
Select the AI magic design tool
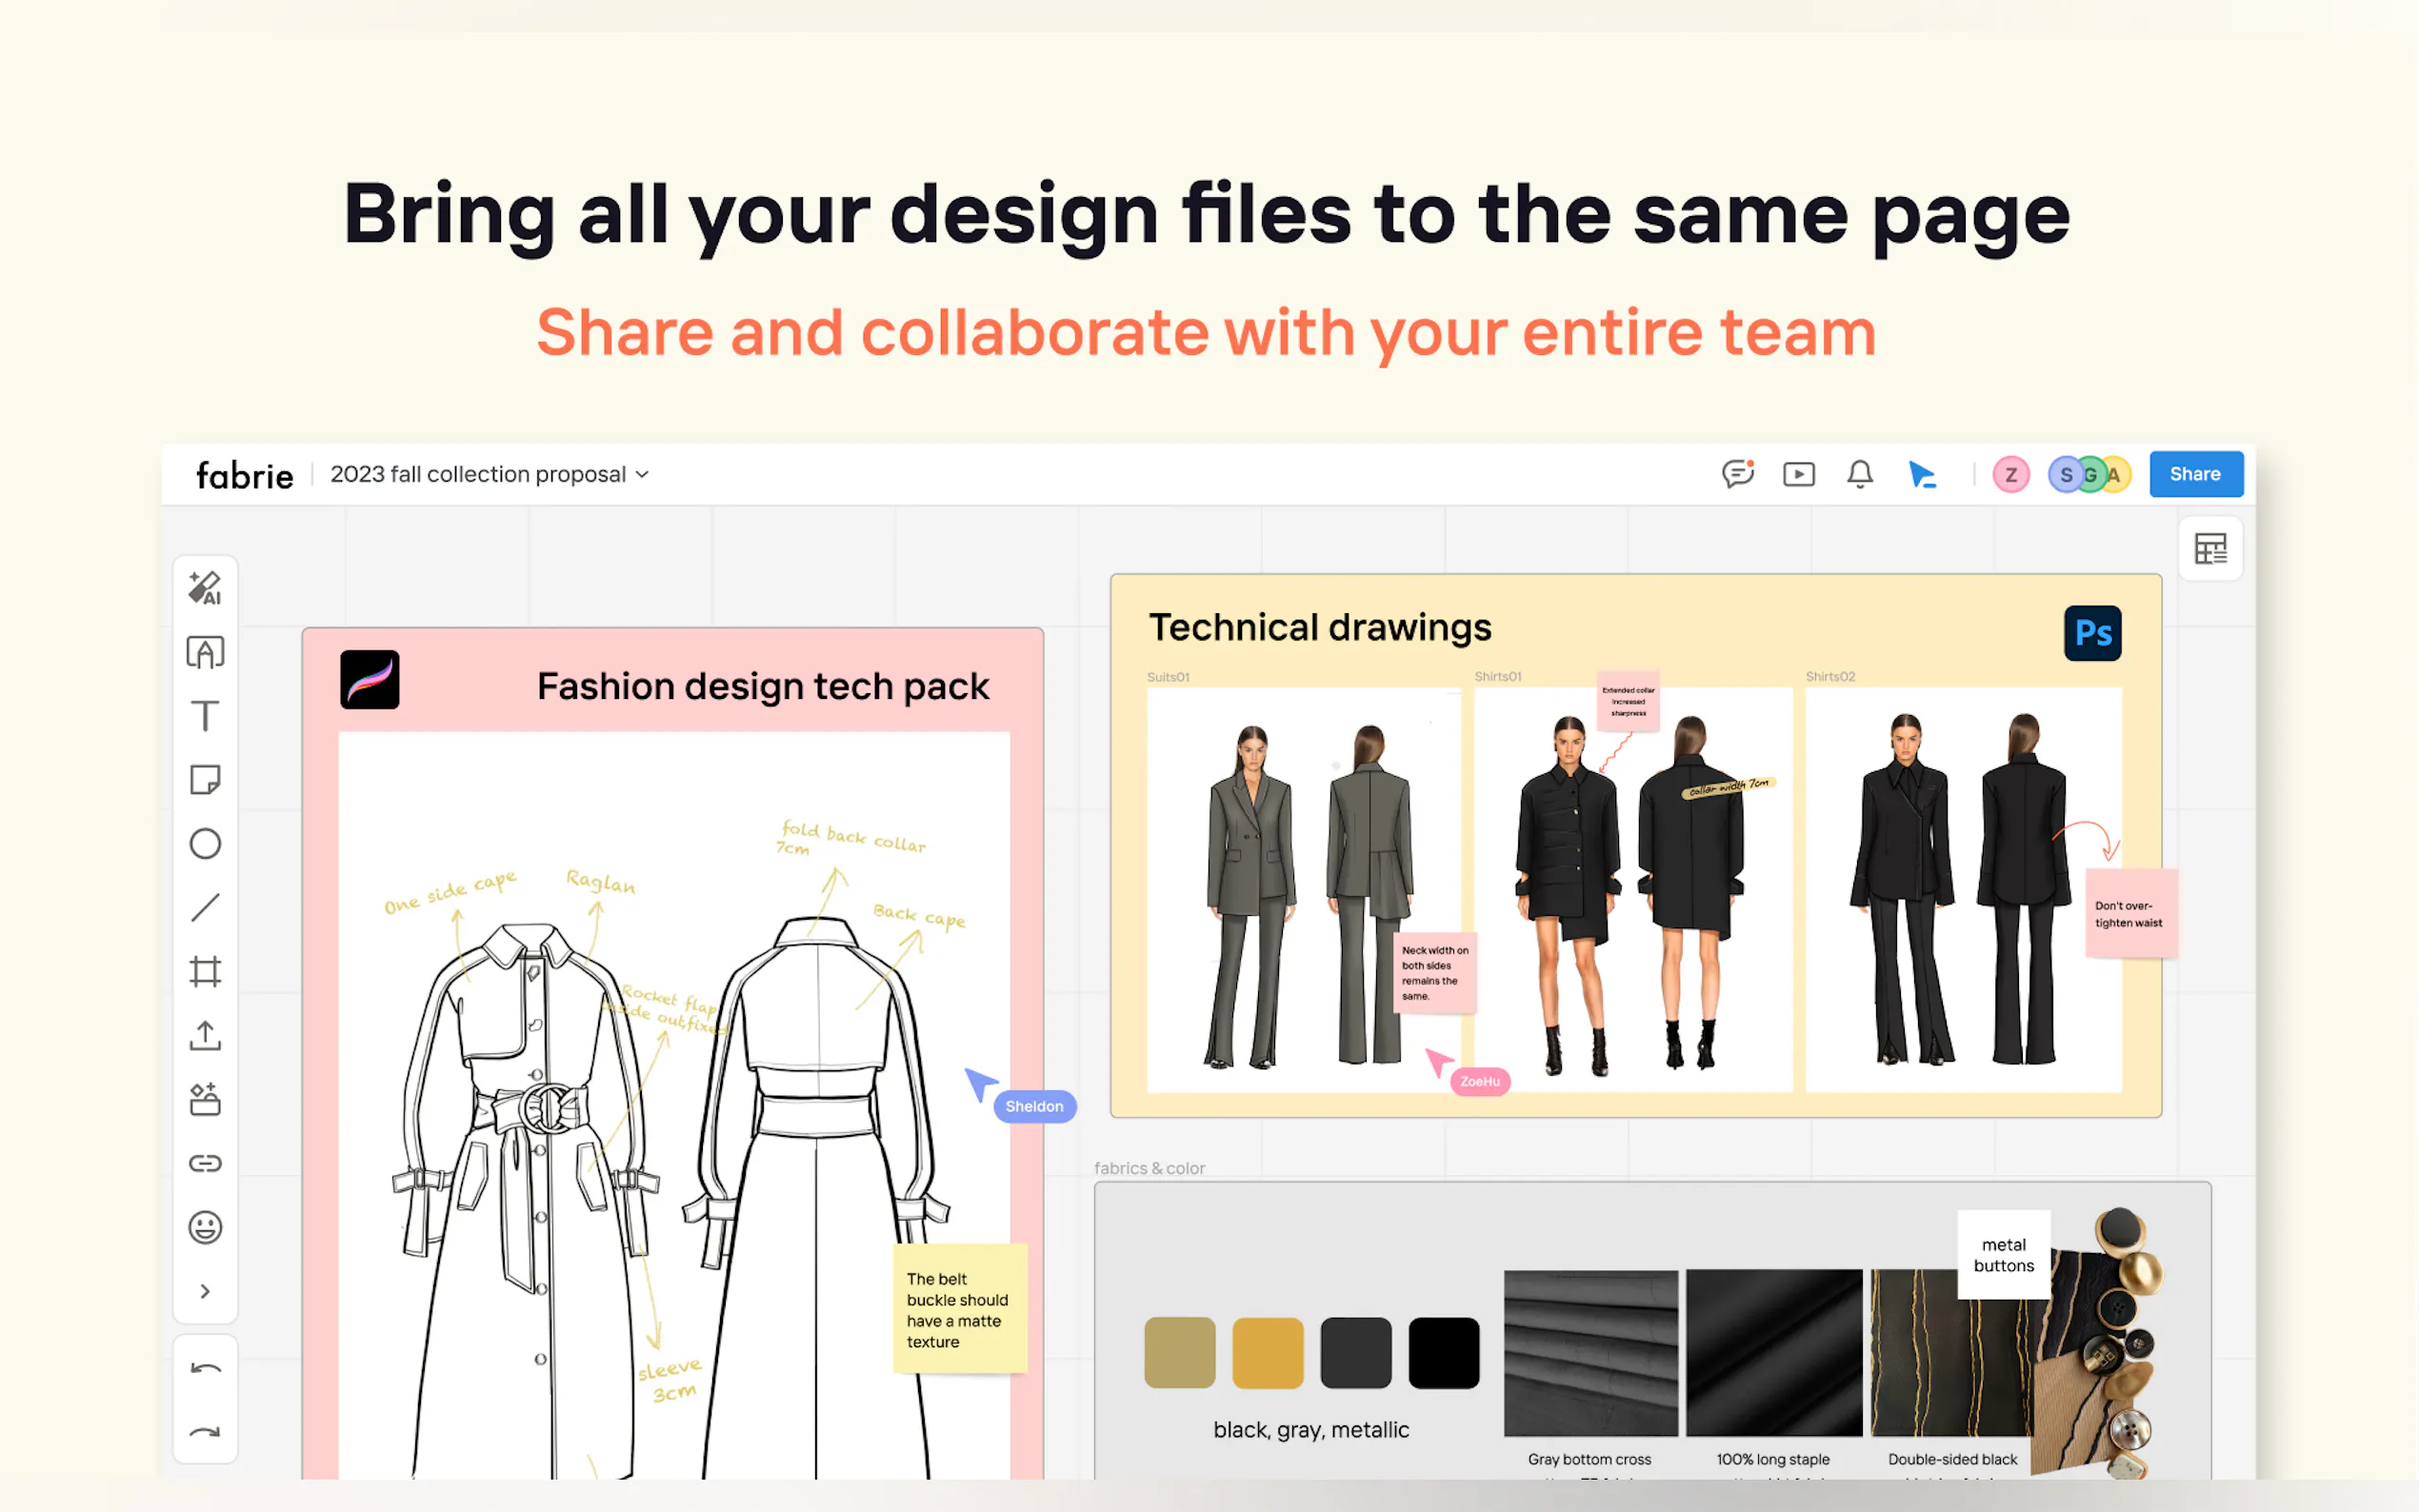click(x=205, y=588)
